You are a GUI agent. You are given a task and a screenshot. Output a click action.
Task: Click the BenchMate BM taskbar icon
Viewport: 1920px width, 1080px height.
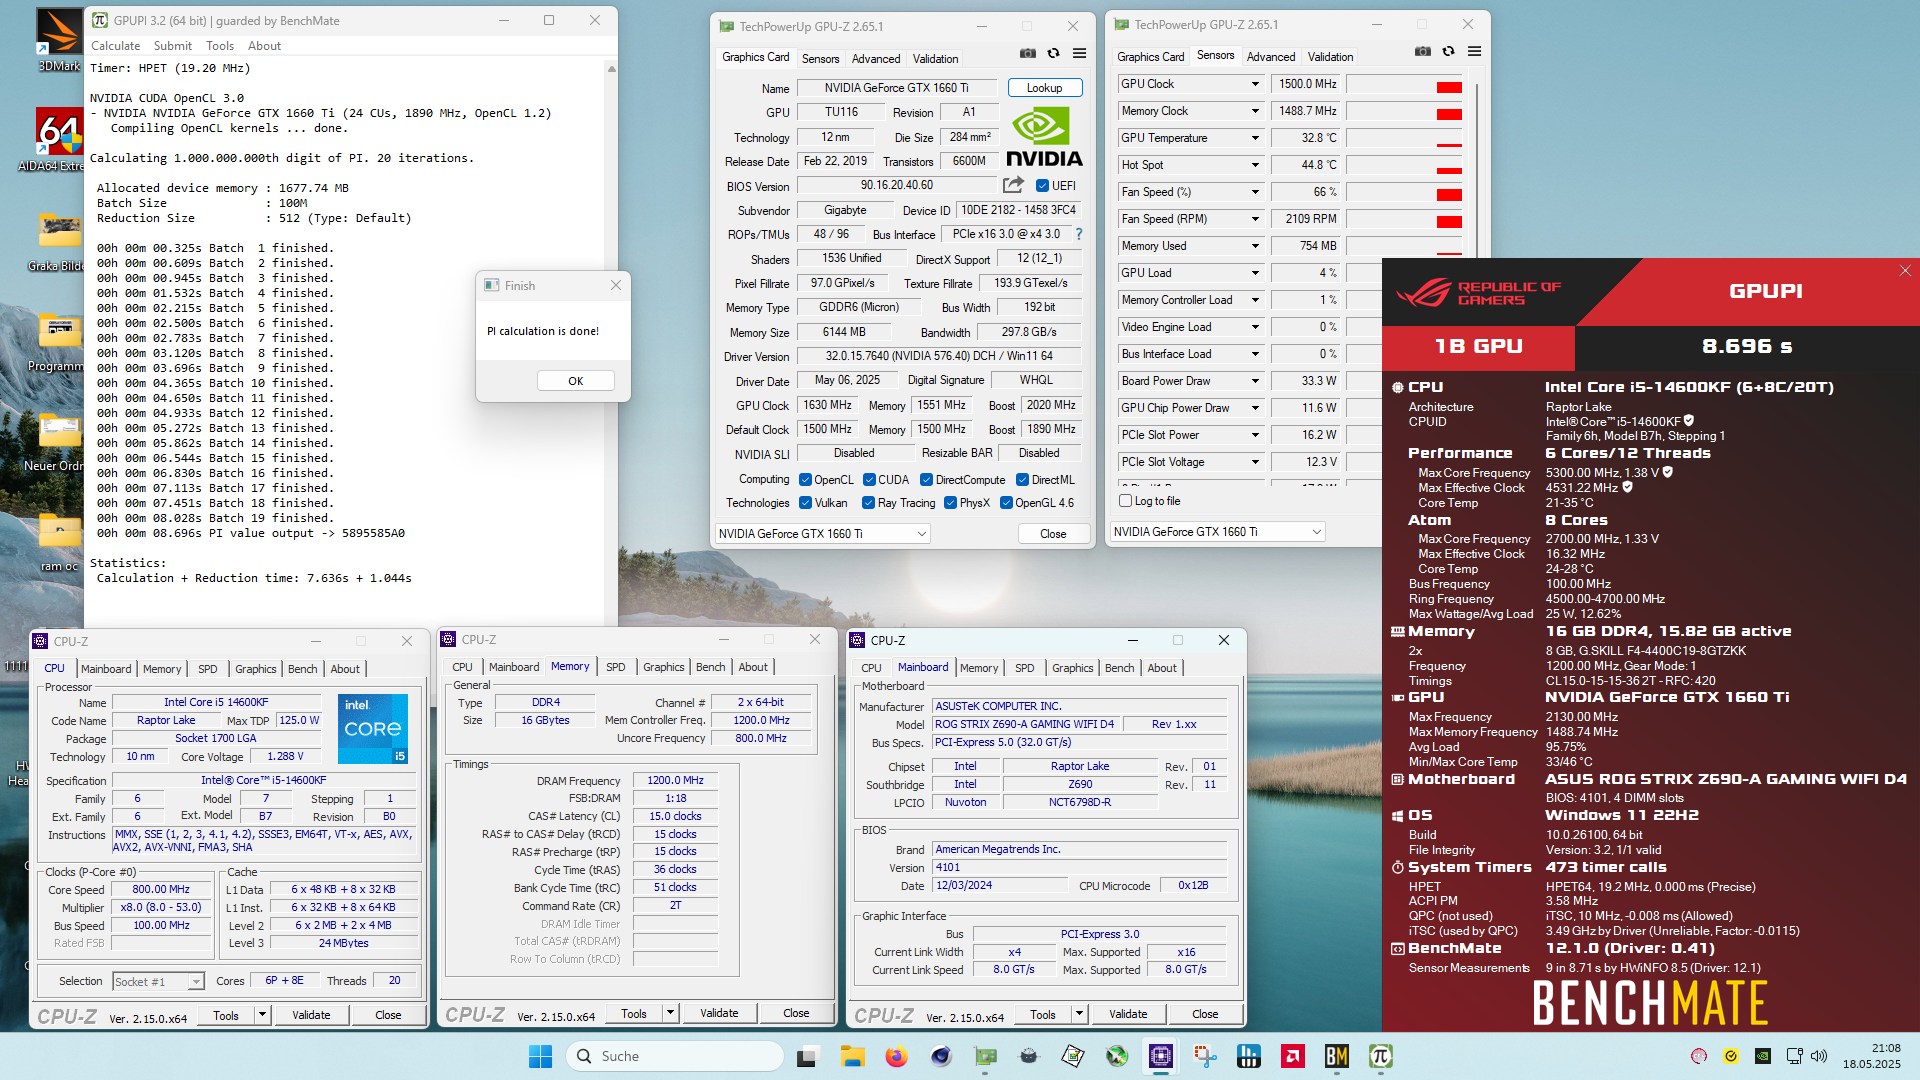[x=1336, y=1056]
